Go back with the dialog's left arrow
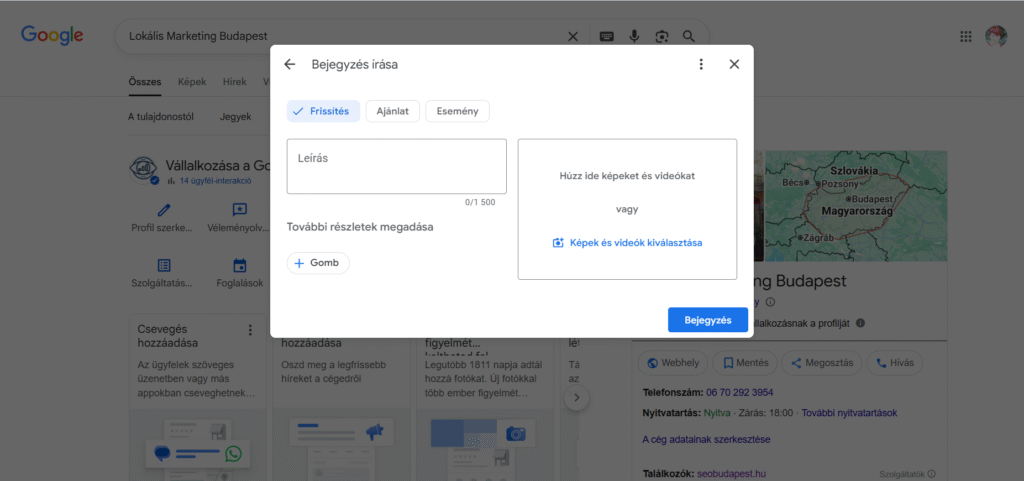 pos(289,64)
